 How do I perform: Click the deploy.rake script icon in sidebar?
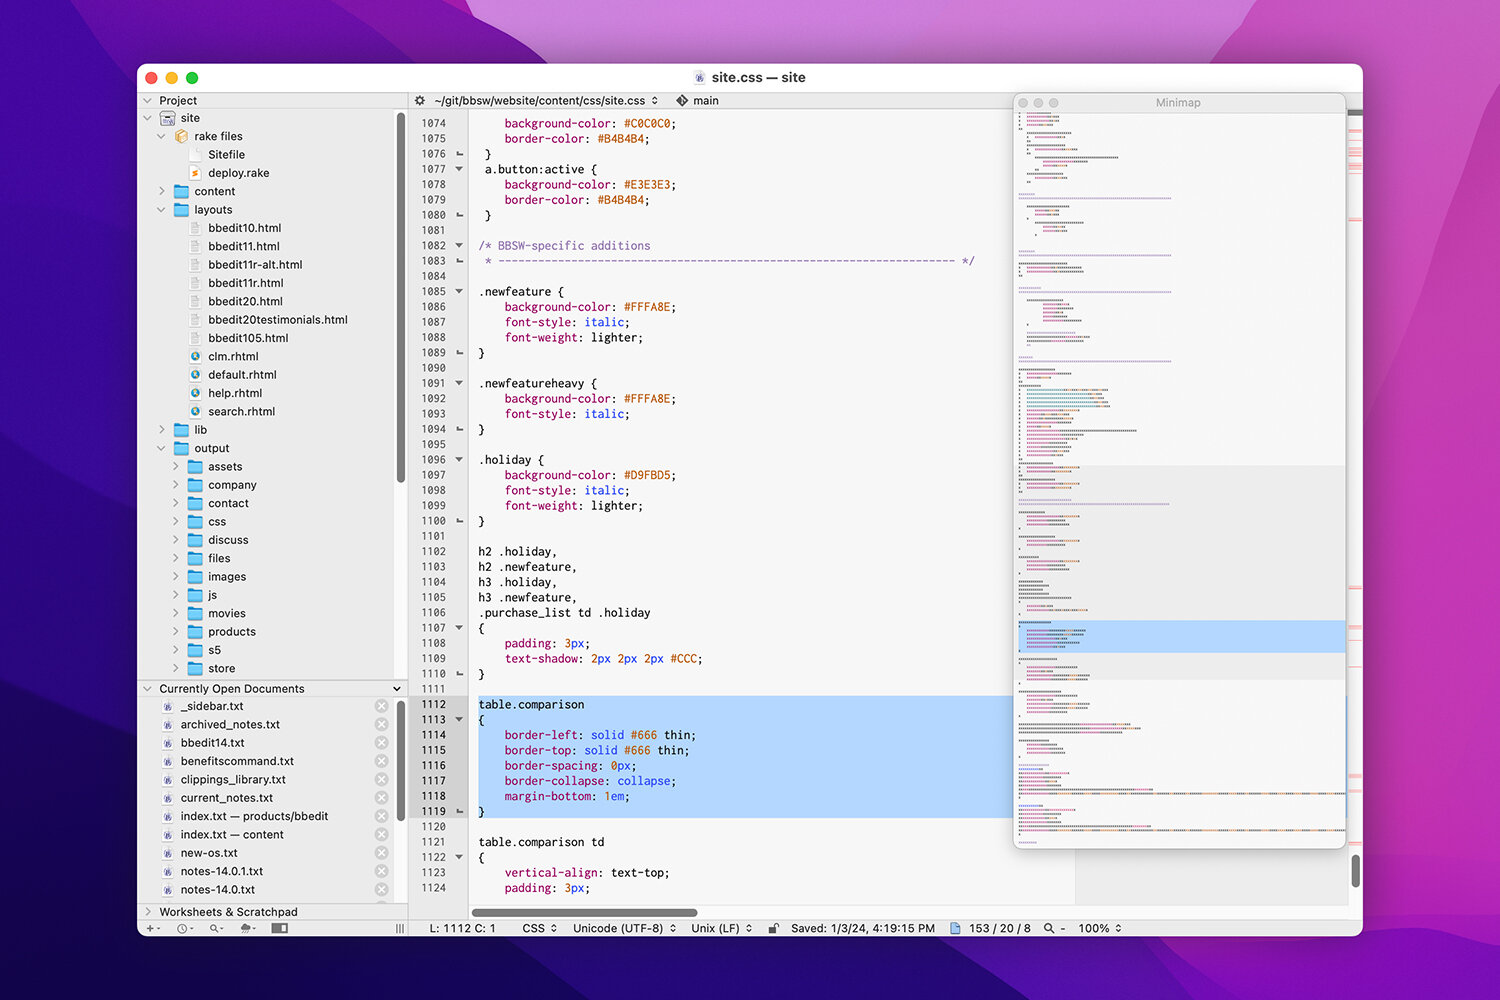(x=196, y=172)
